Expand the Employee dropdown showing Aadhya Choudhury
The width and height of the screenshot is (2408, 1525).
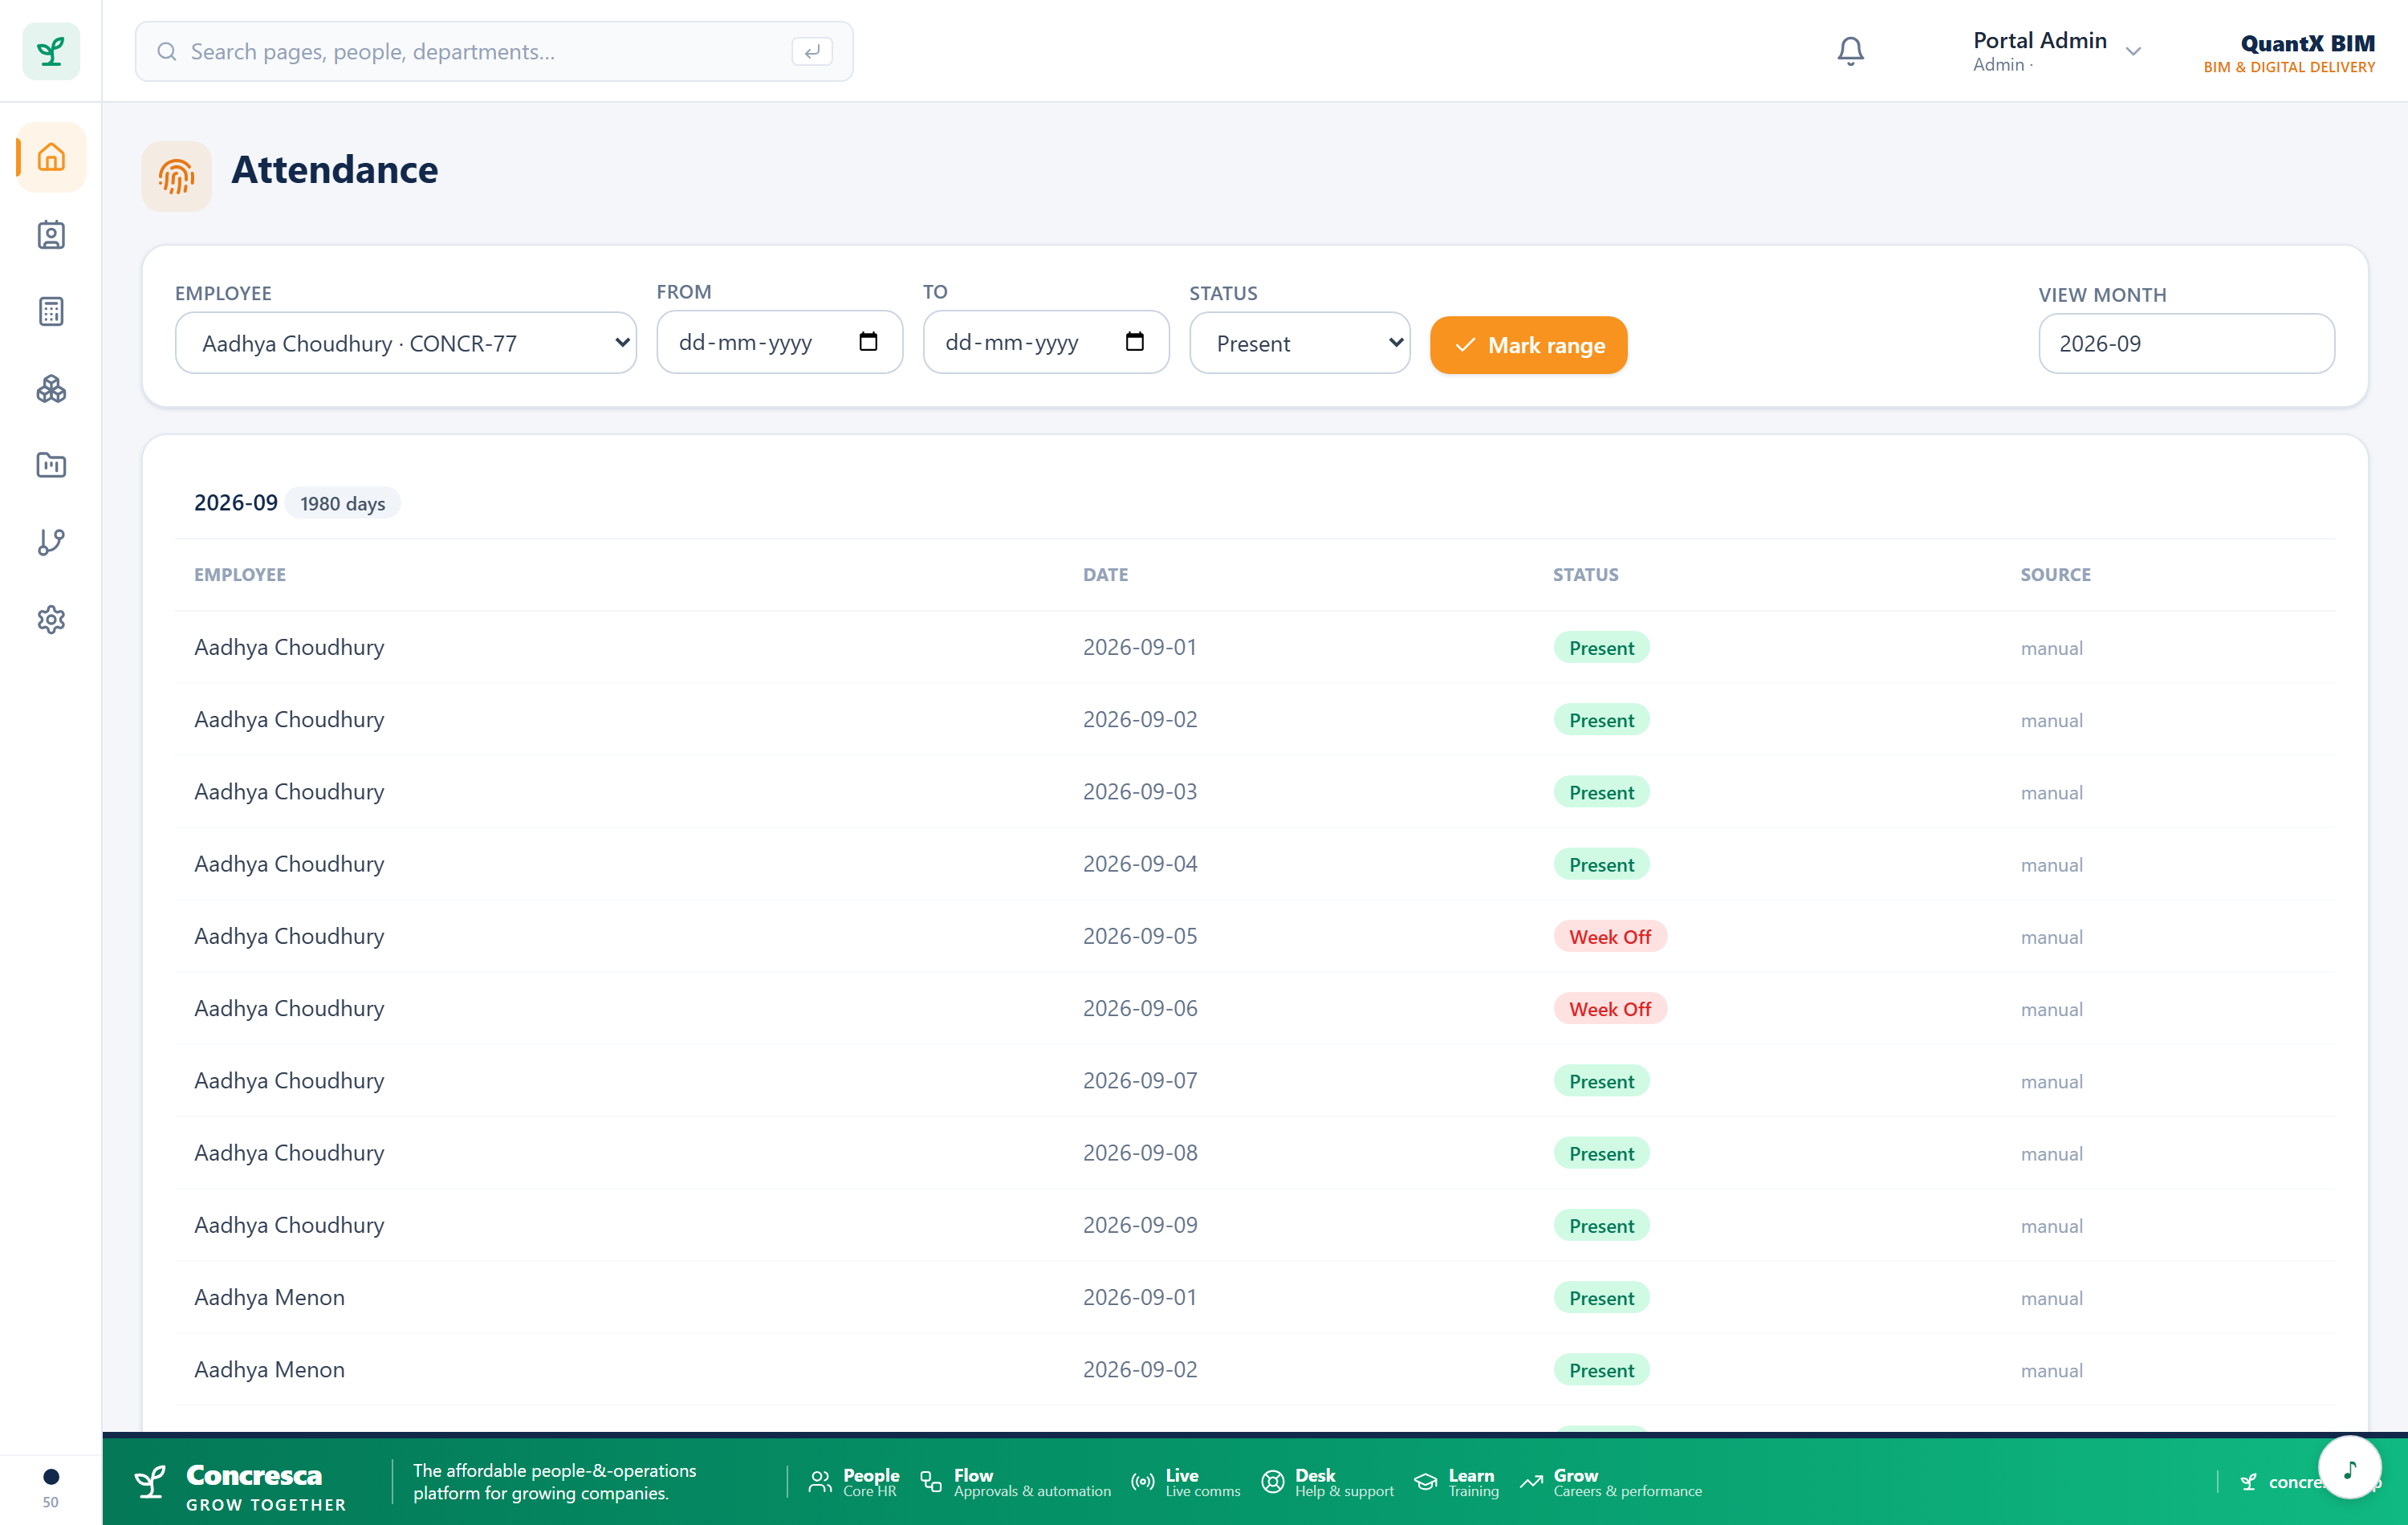406,343
